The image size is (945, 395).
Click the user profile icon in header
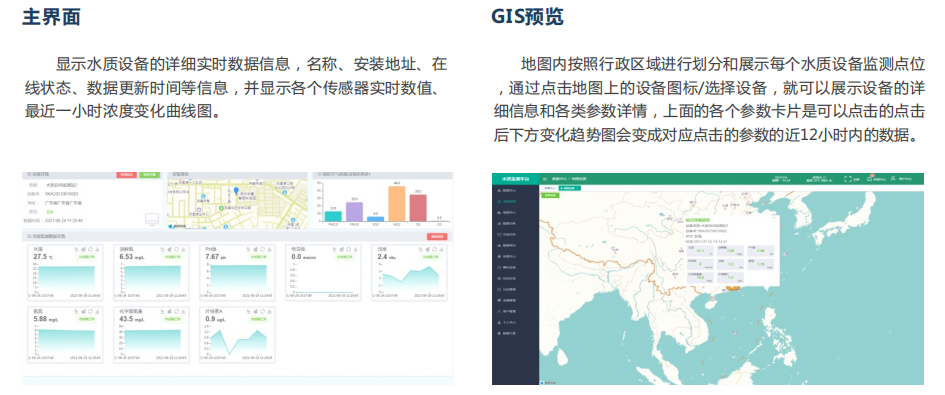[x=893, y=179]
